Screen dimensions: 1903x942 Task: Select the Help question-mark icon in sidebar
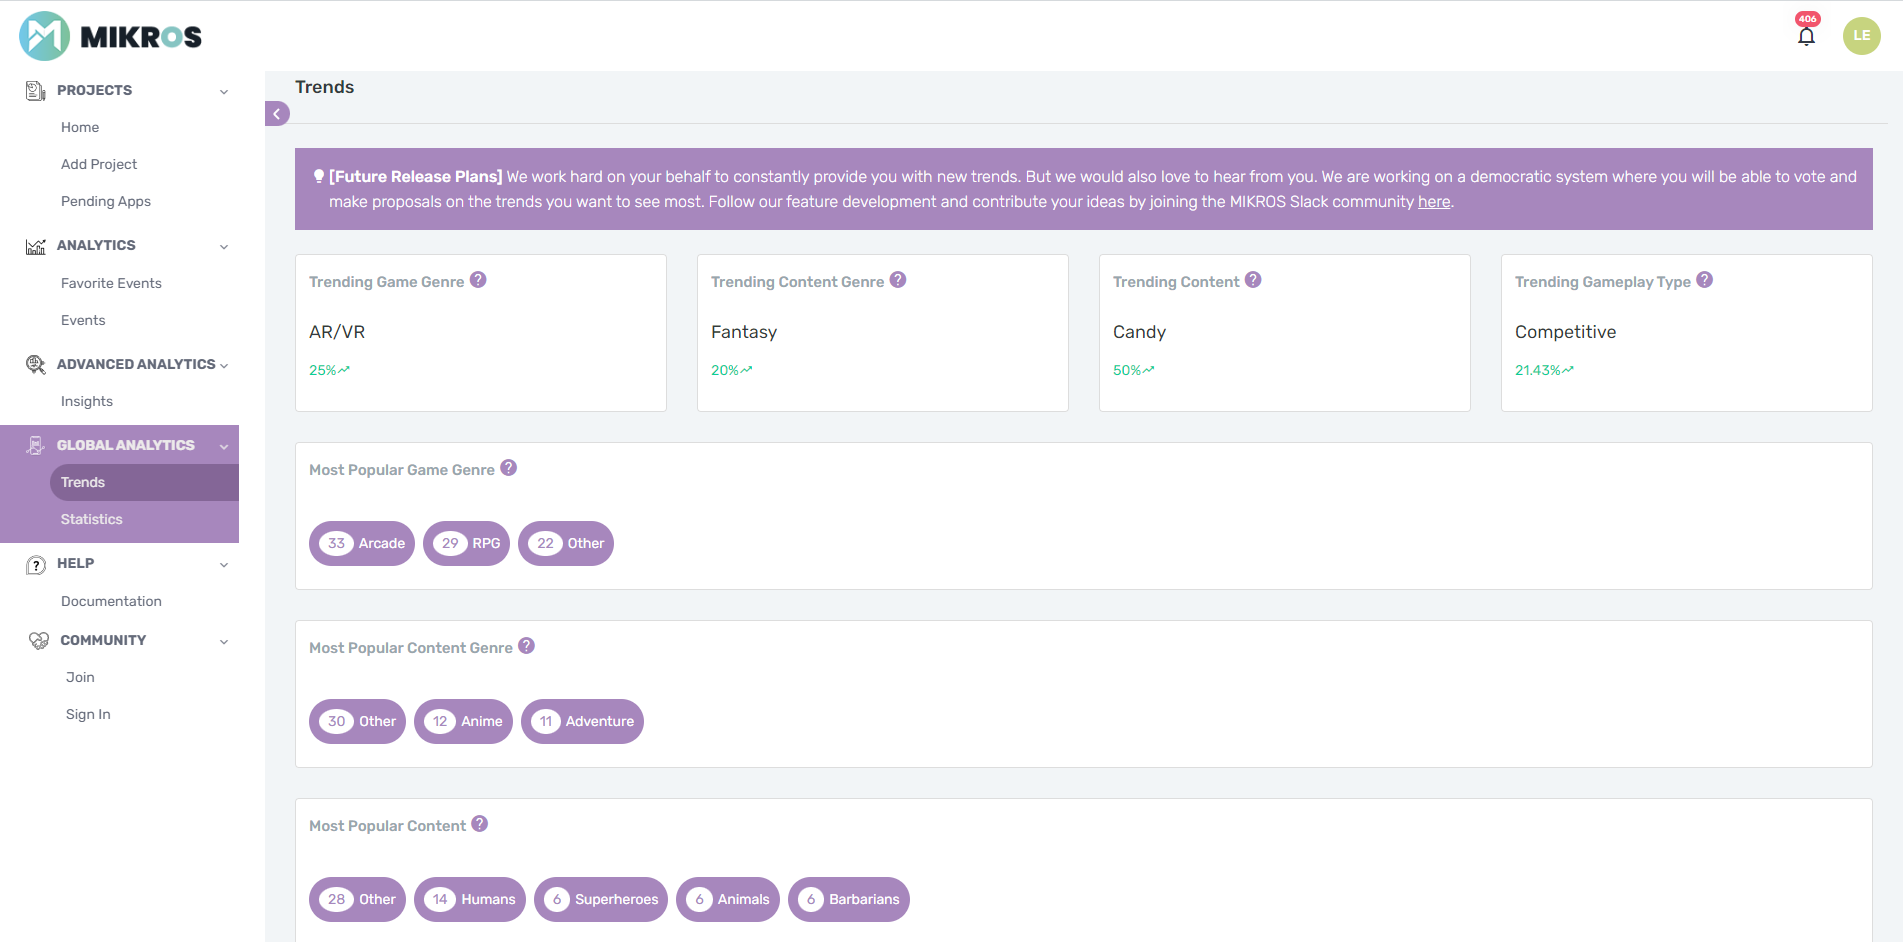point(37,563)
